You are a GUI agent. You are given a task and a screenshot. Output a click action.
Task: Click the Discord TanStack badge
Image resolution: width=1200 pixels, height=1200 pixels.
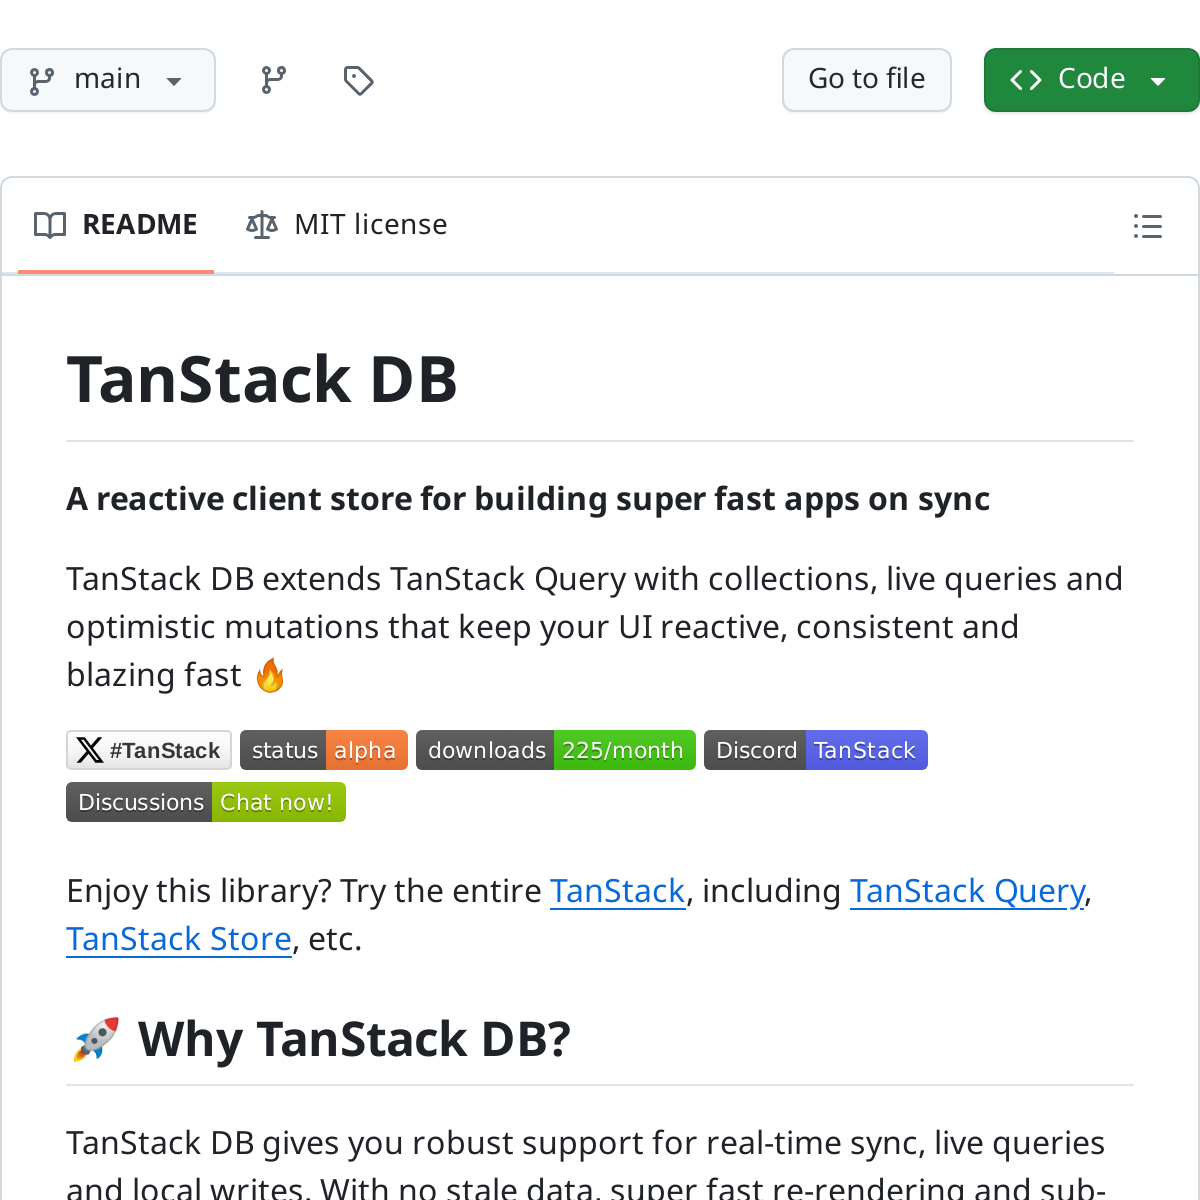tap(815, 750)
